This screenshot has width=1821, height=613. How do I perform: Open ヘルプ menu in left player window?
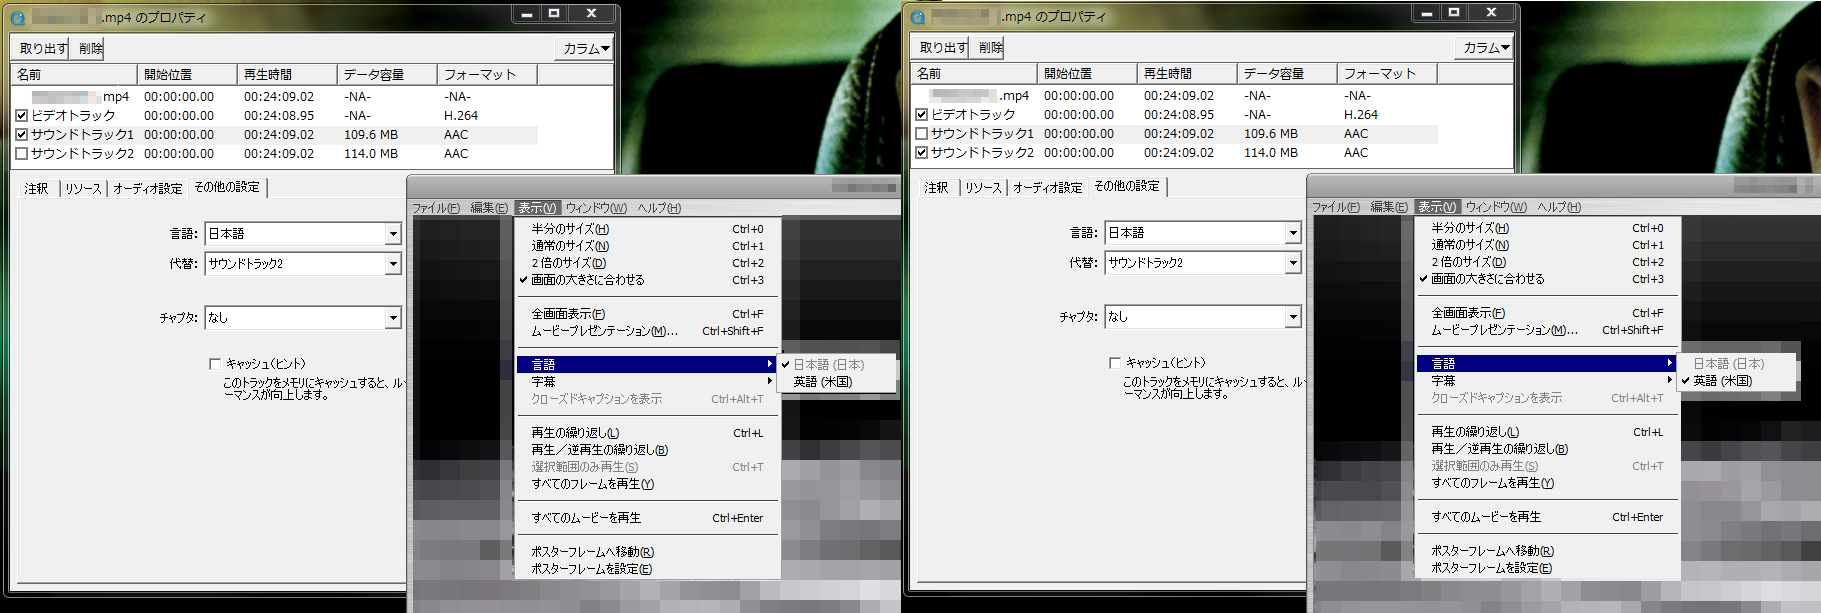coord(659,208)
